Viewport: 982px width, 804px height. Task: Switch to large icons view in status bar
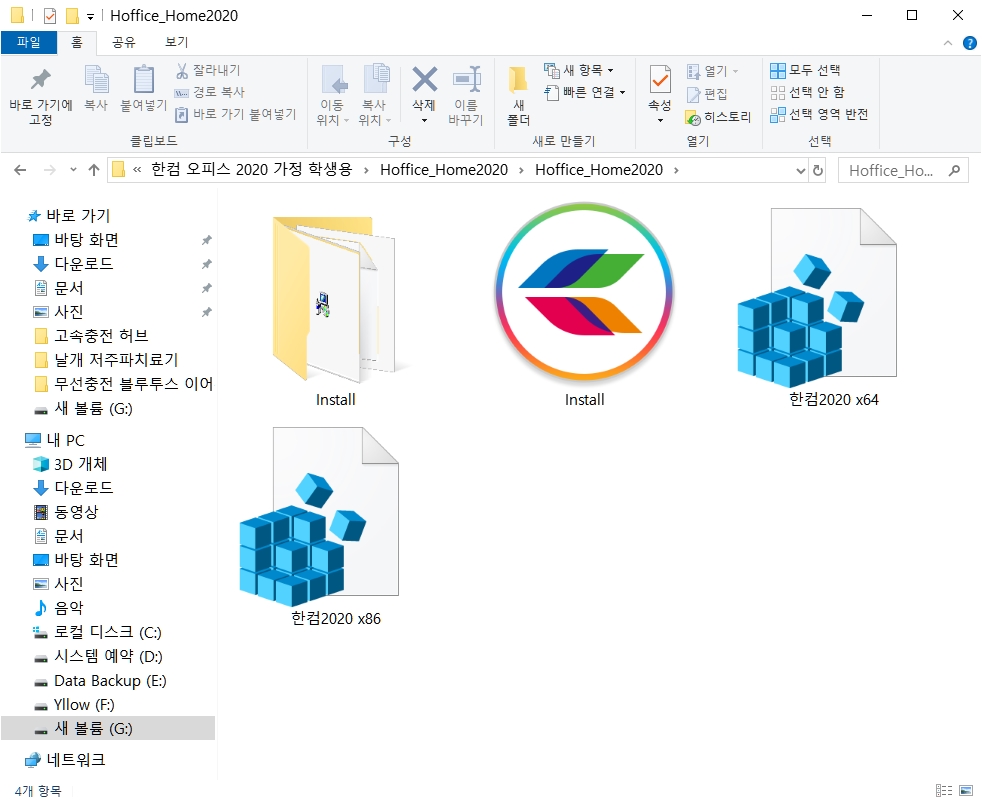tap(966, 790)
